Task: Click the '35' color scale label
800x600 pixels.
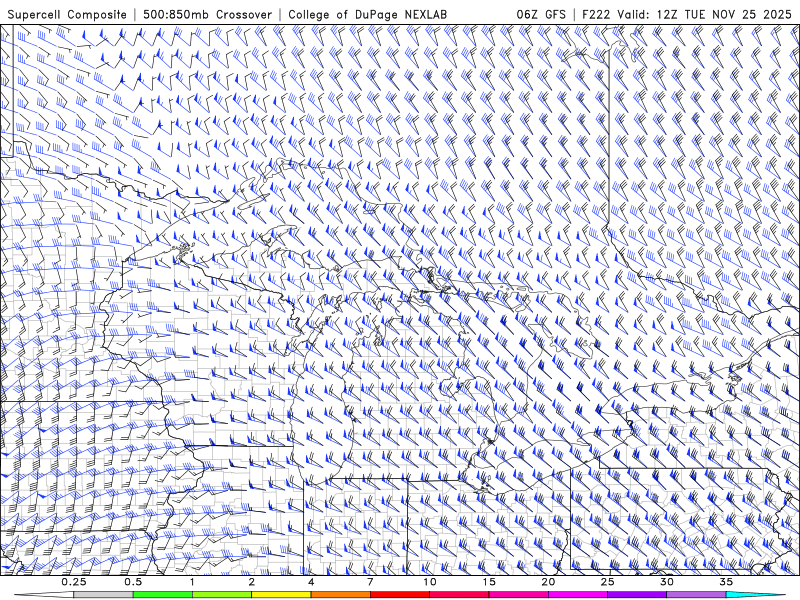Action: coord(726,582)
